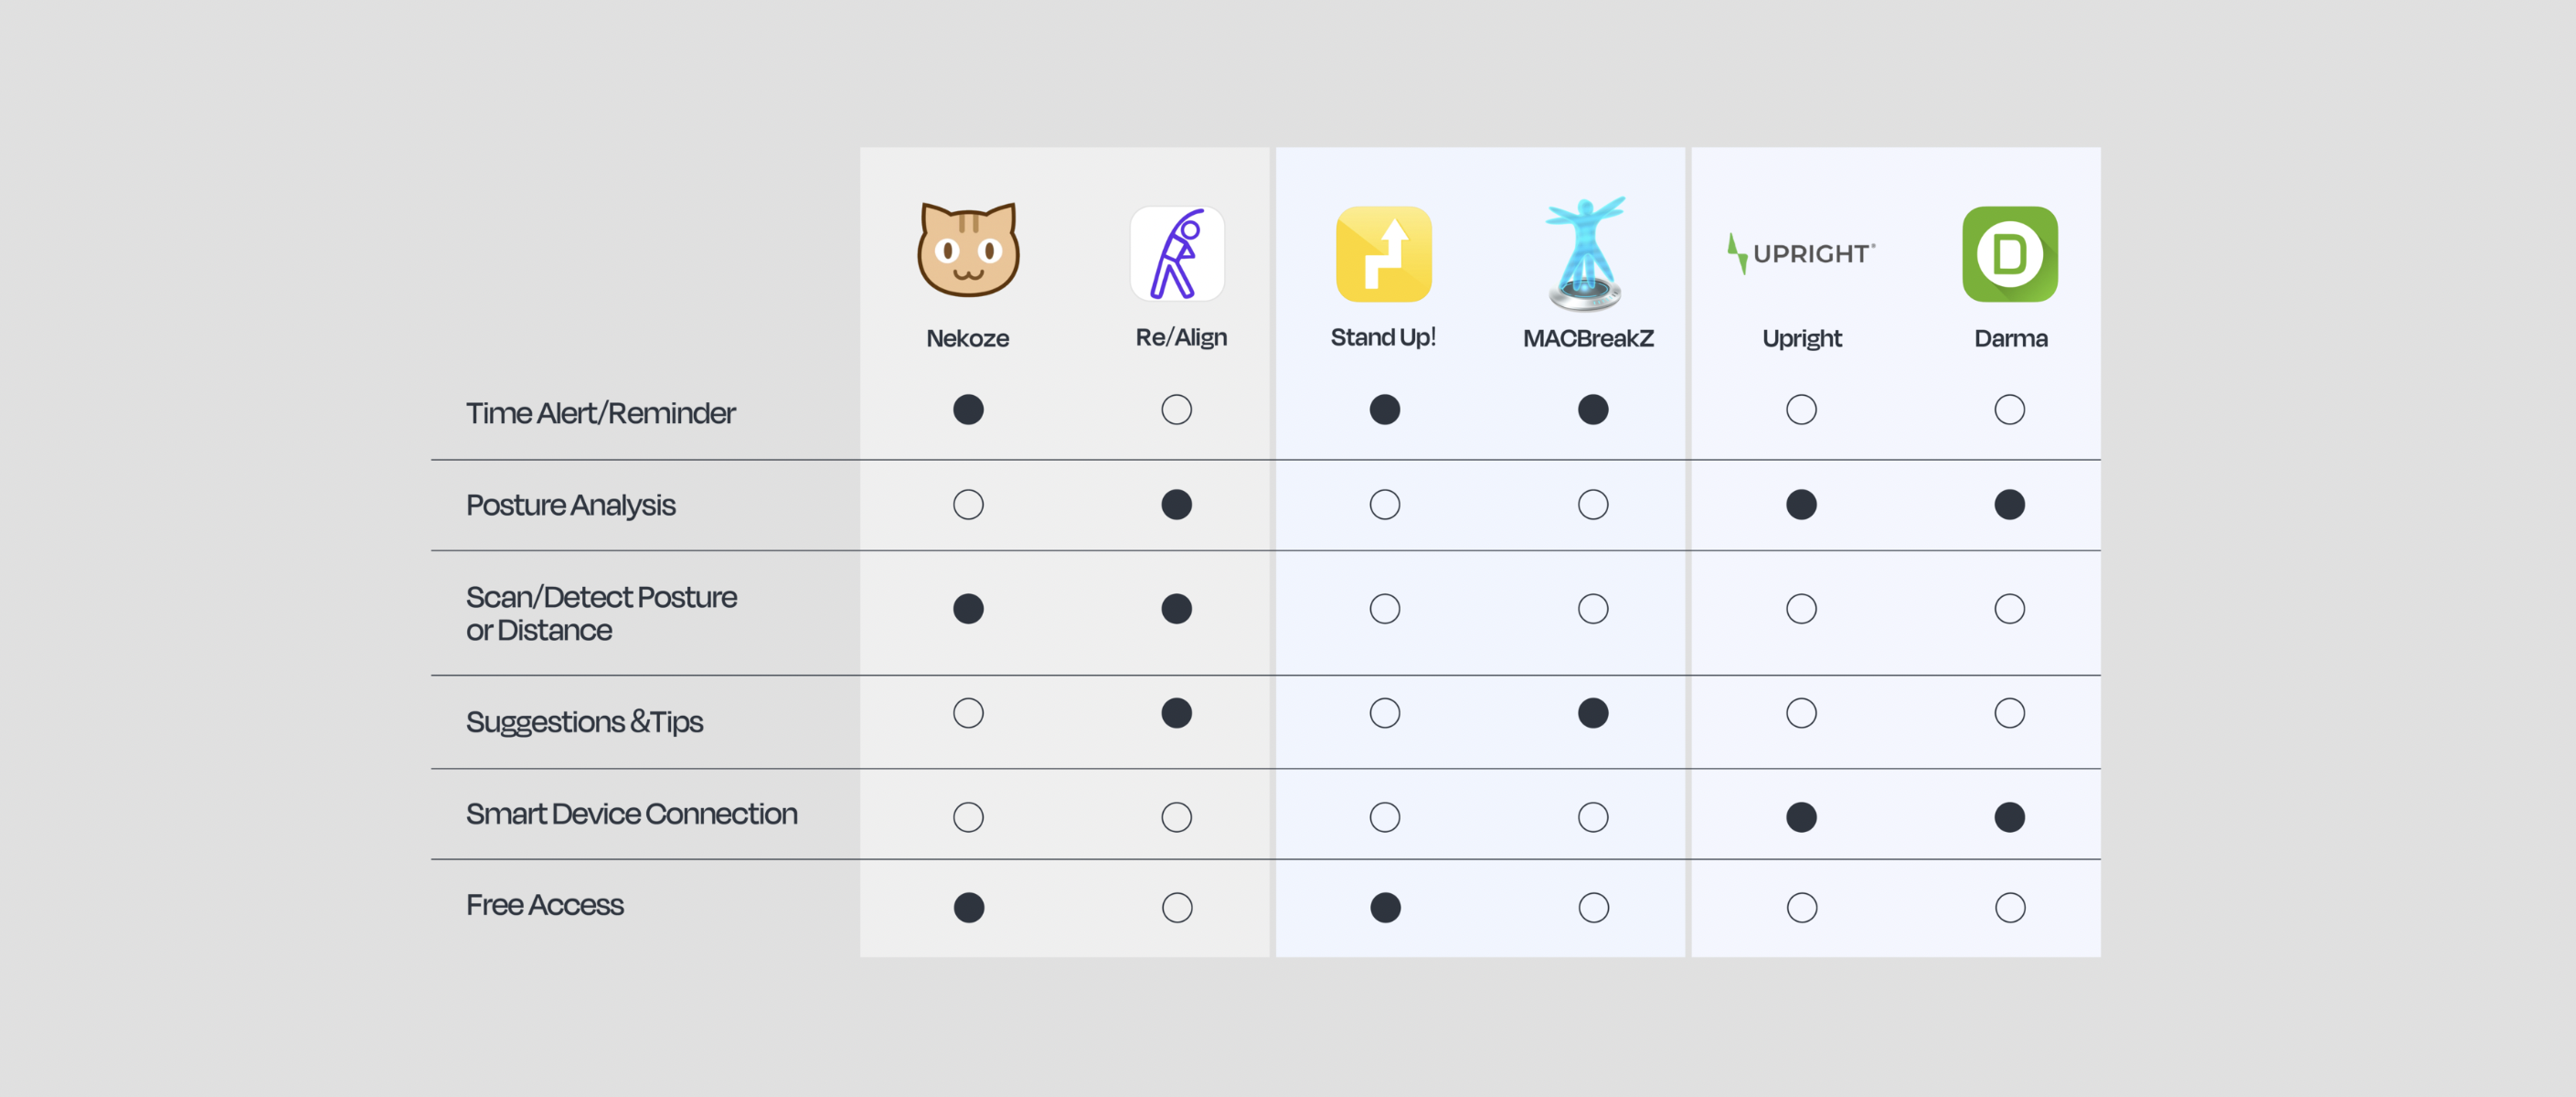The image size is (2576, 1097).
Task: Select MACBreakZ's filled Suggestions & Tips dot
Action: pyautogui.click(x=1593, y=713)
